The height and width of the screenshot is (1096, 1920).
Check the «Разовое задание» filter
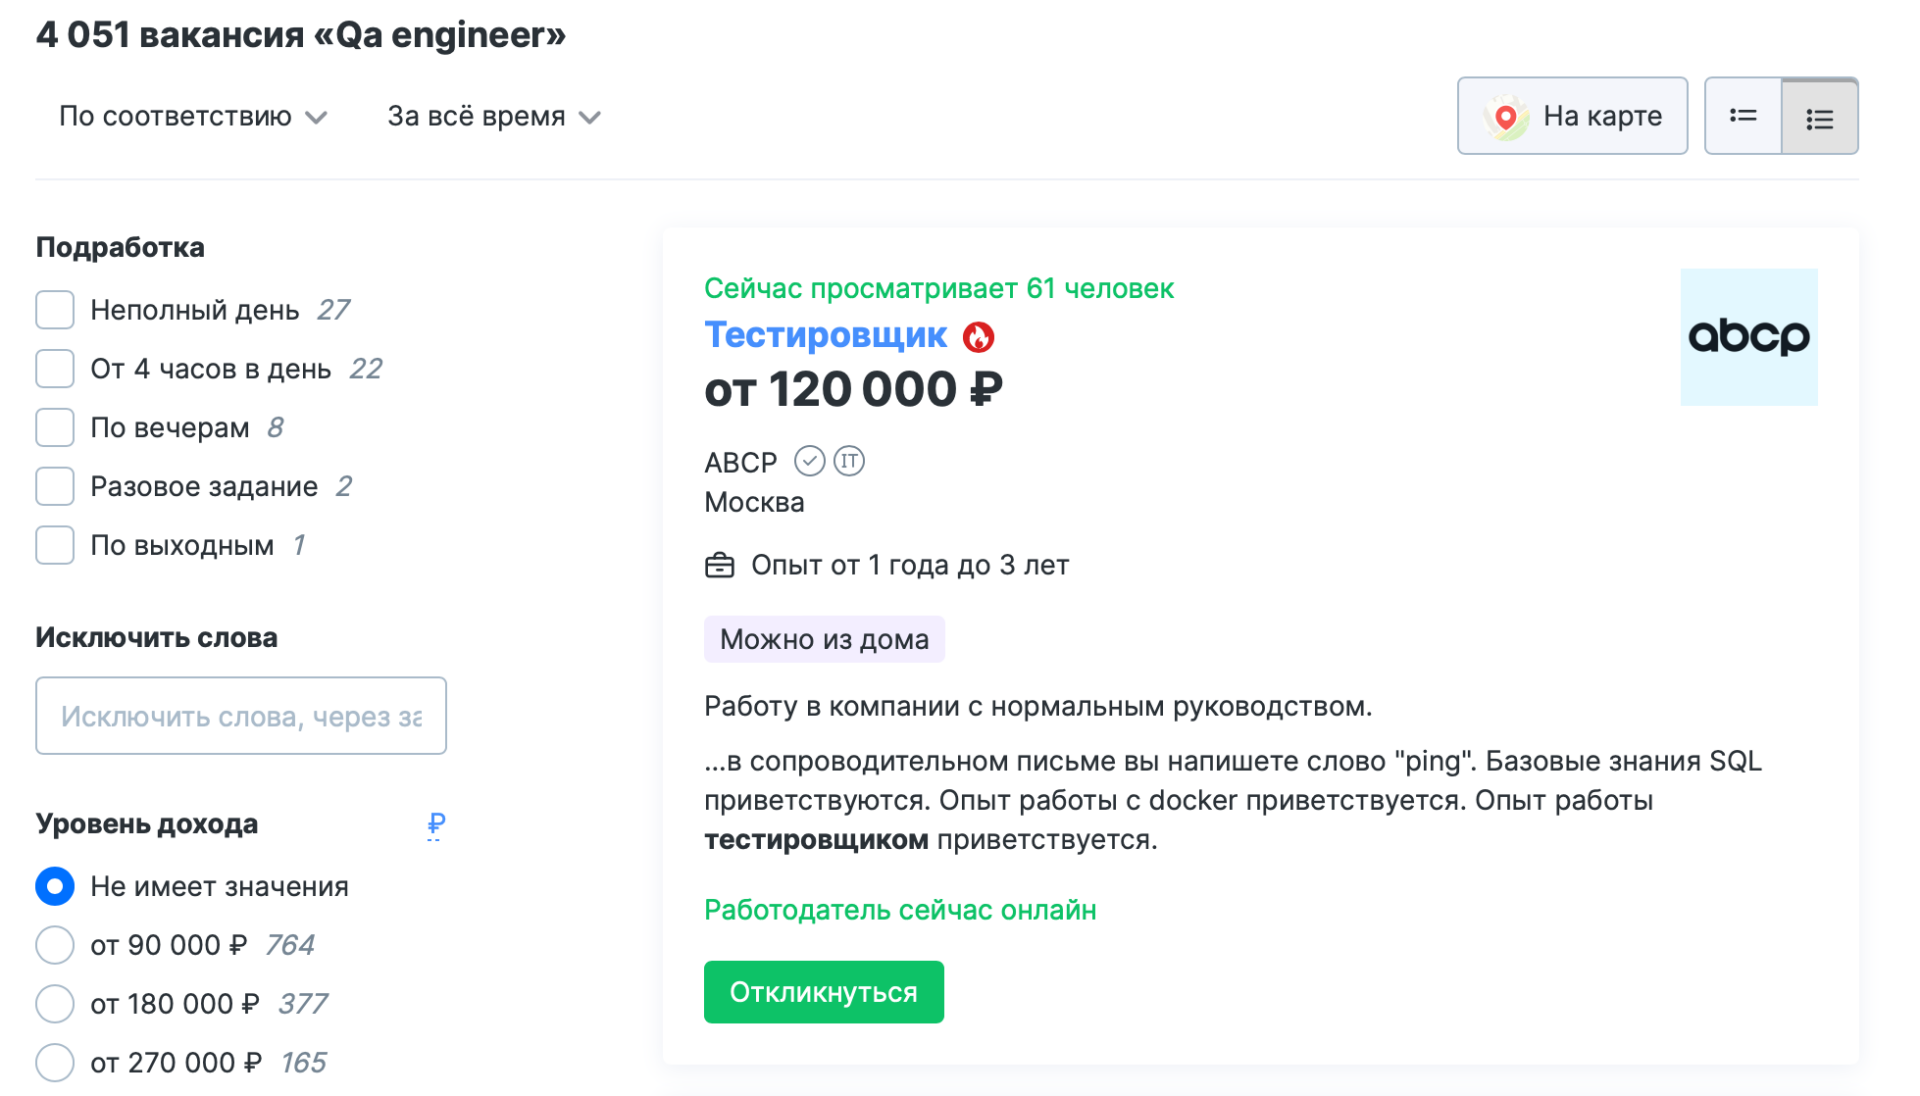pyautogui.click(x=55, y=486)
